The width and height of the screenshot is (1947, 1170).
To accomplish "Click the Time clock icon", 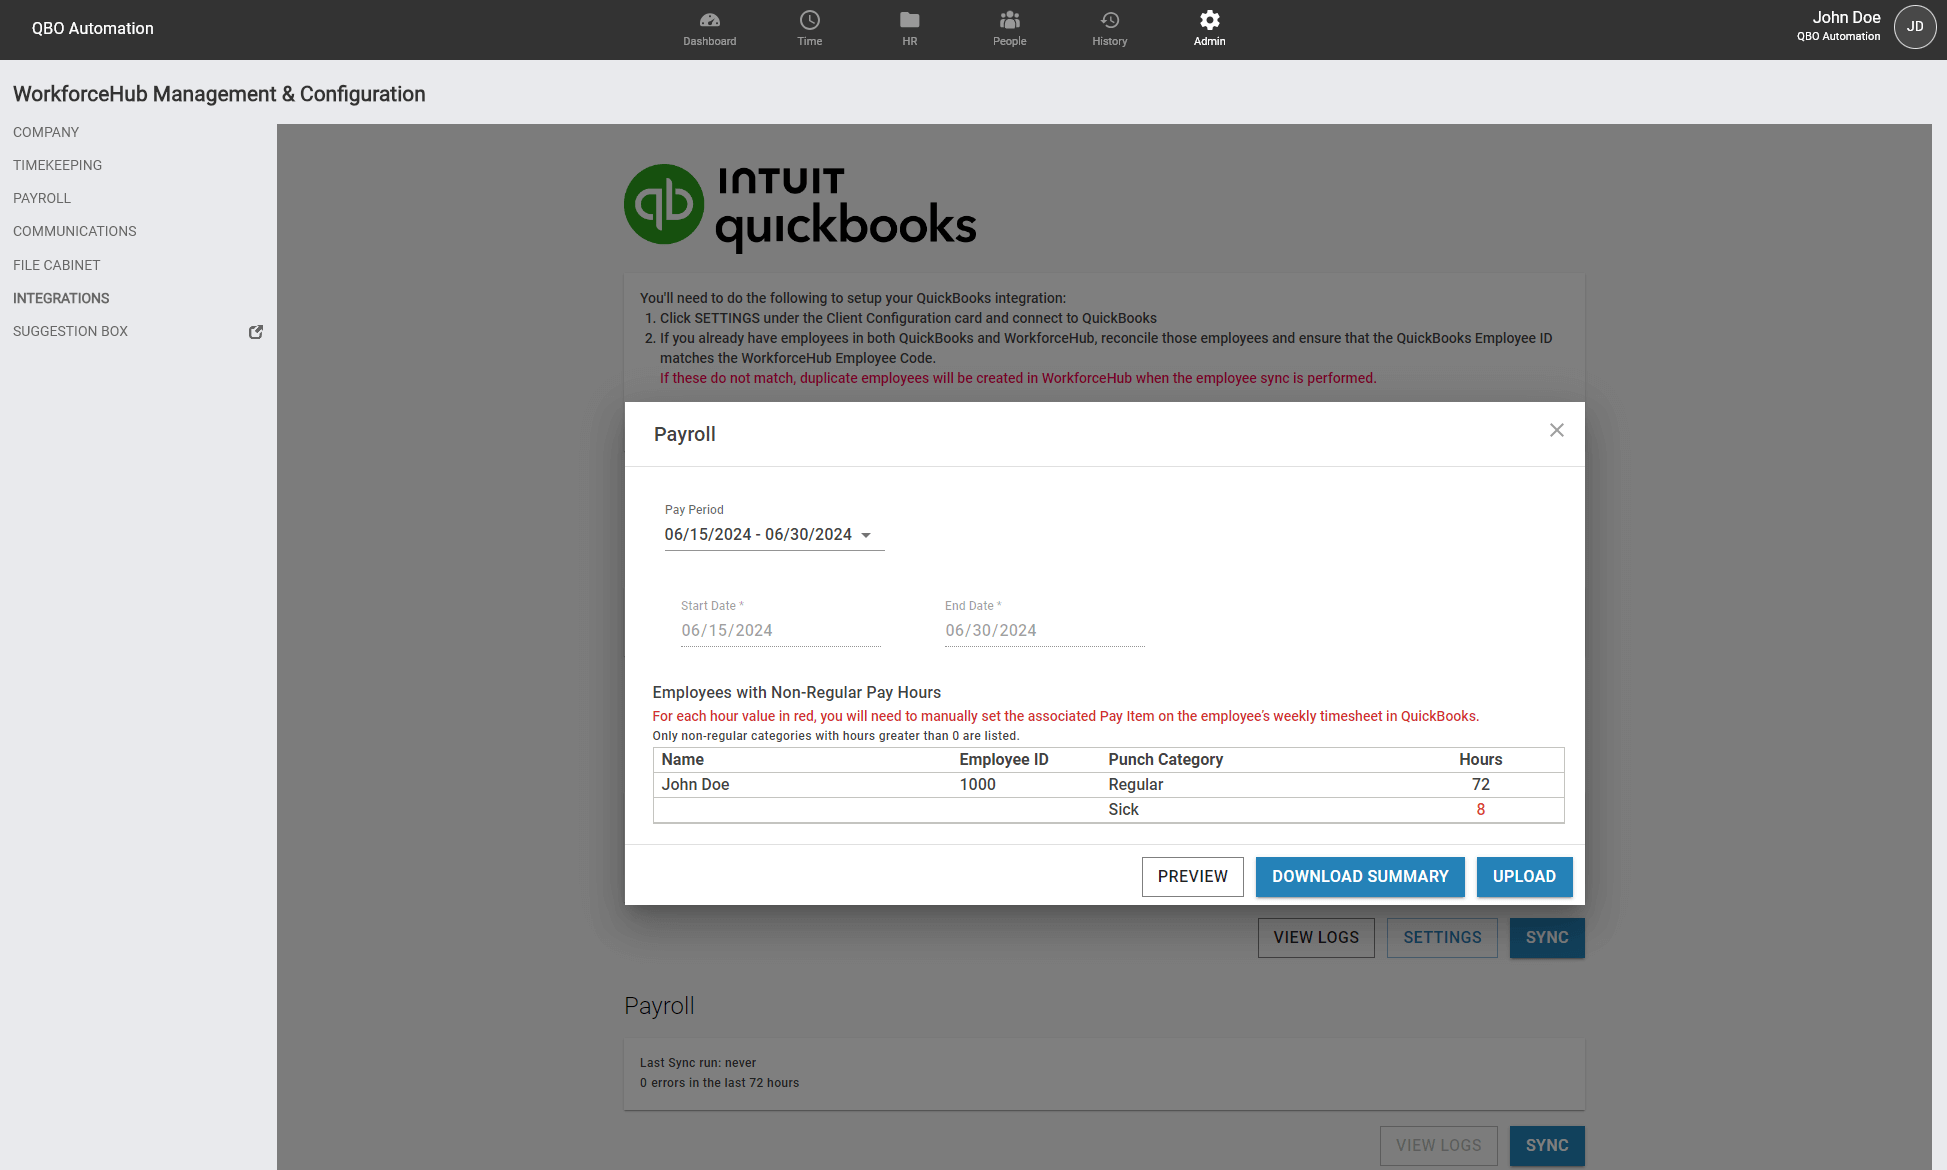I will coord(809,21).
